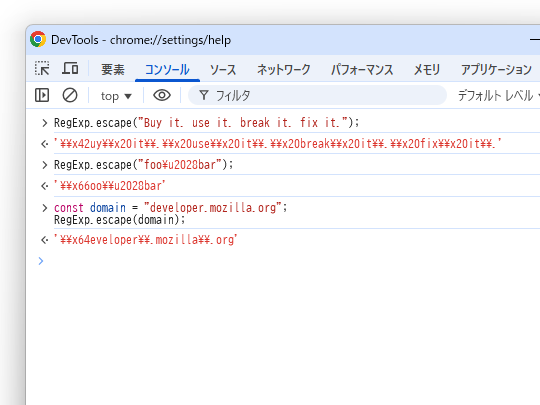Click the RegExp.escape("foo\u2028bar") input line
Viewport: 540px width, 405px height.
(x=143, y=165)
